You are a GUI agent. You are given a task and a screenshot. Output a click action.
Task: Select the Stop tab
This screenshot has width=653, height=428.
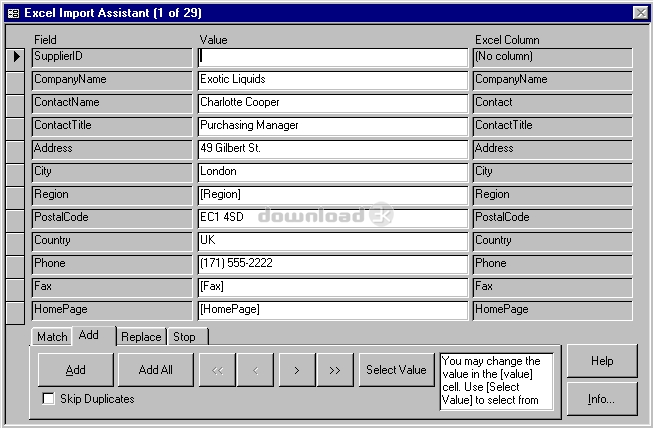point(184,337)
